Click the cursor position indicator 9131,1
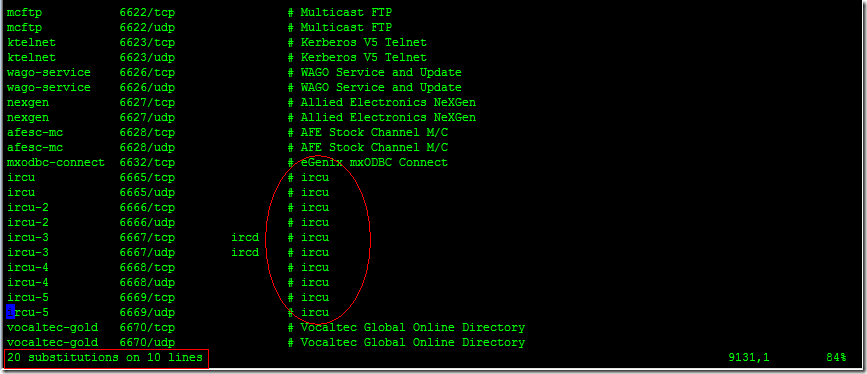This screenshot has height=374, width=867. [x=749, y=357]
